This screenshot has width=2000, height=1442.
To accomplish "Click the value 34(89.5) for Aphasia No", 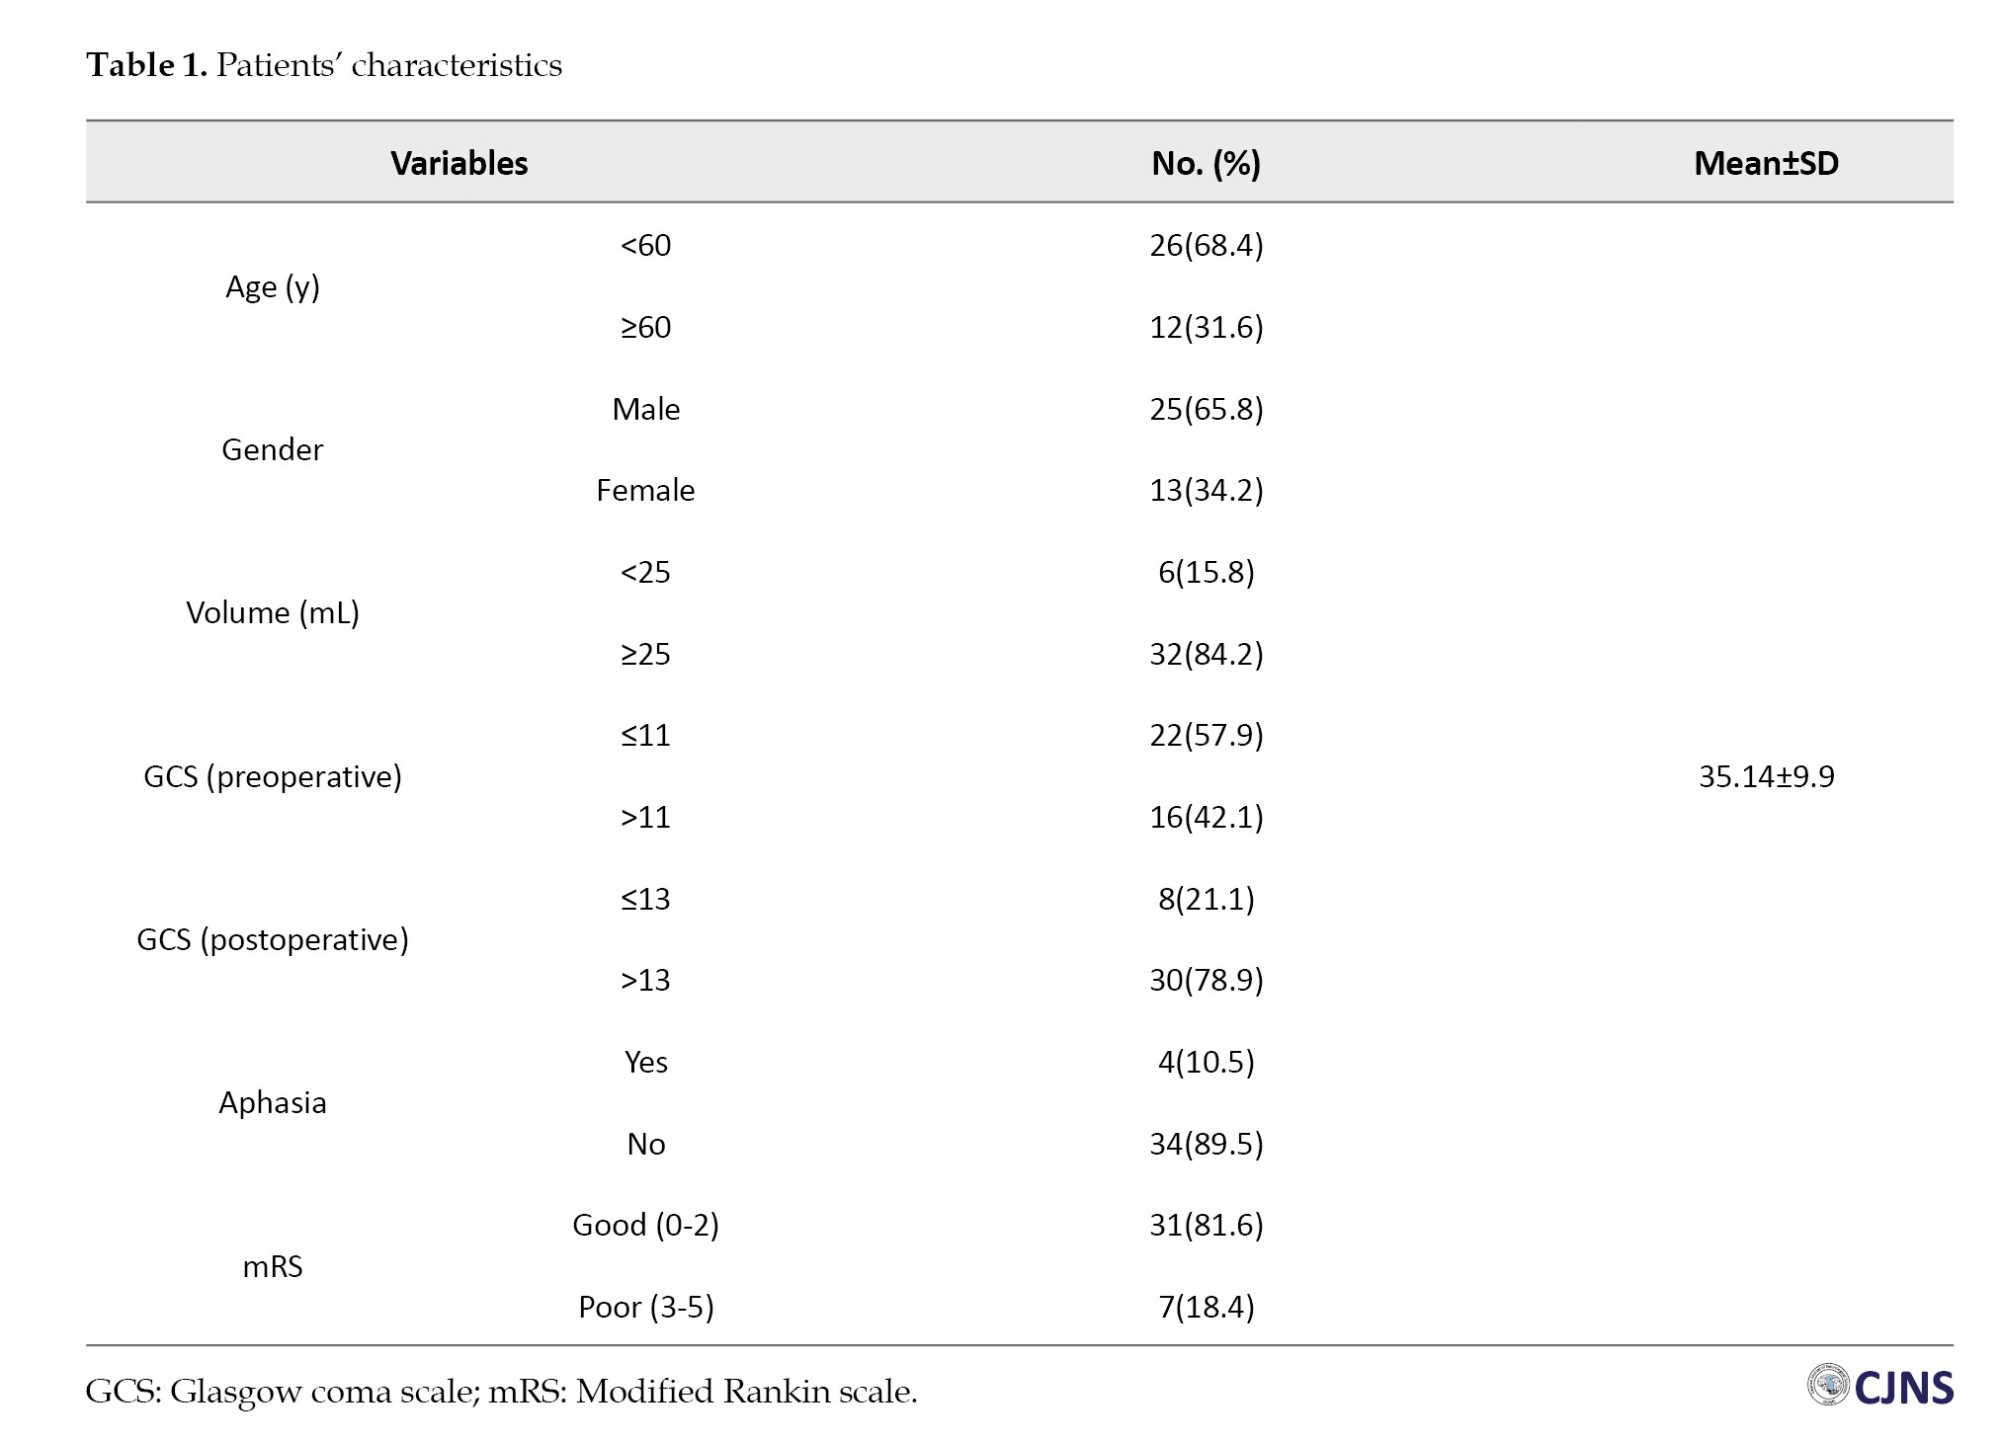I will click(1206, 1144).
